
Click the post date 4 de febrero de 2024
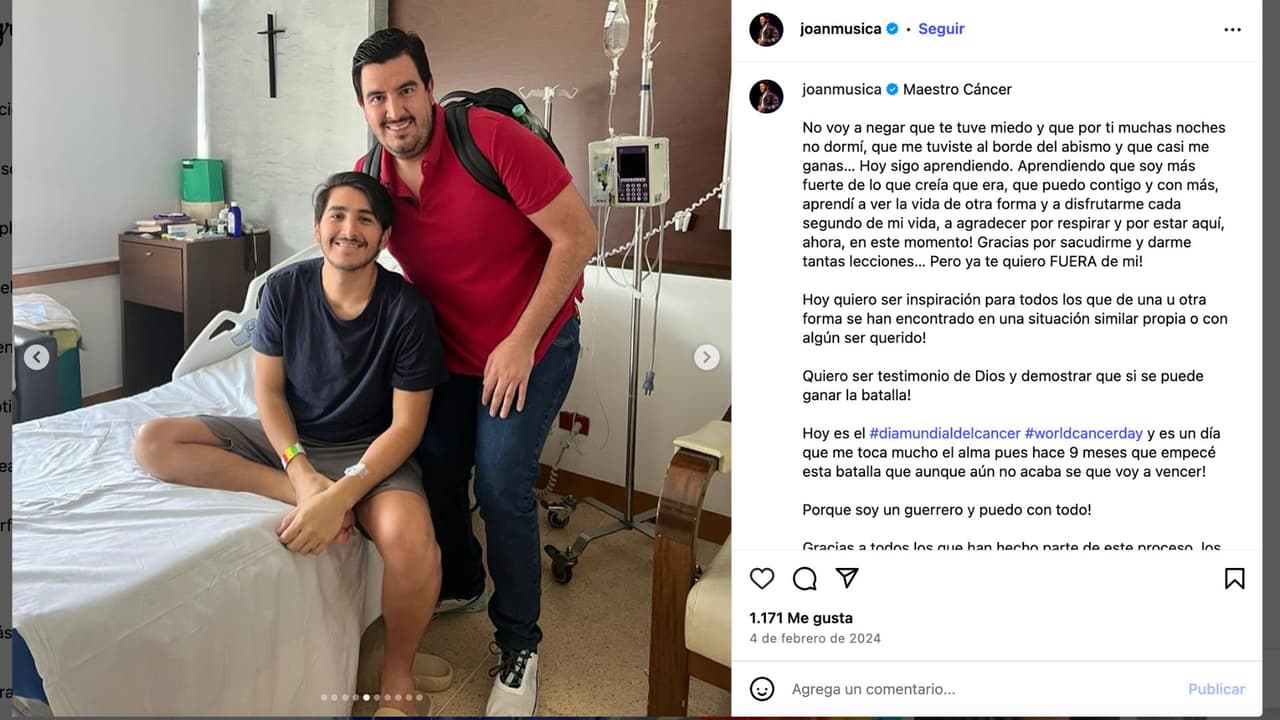pos(815,638)
